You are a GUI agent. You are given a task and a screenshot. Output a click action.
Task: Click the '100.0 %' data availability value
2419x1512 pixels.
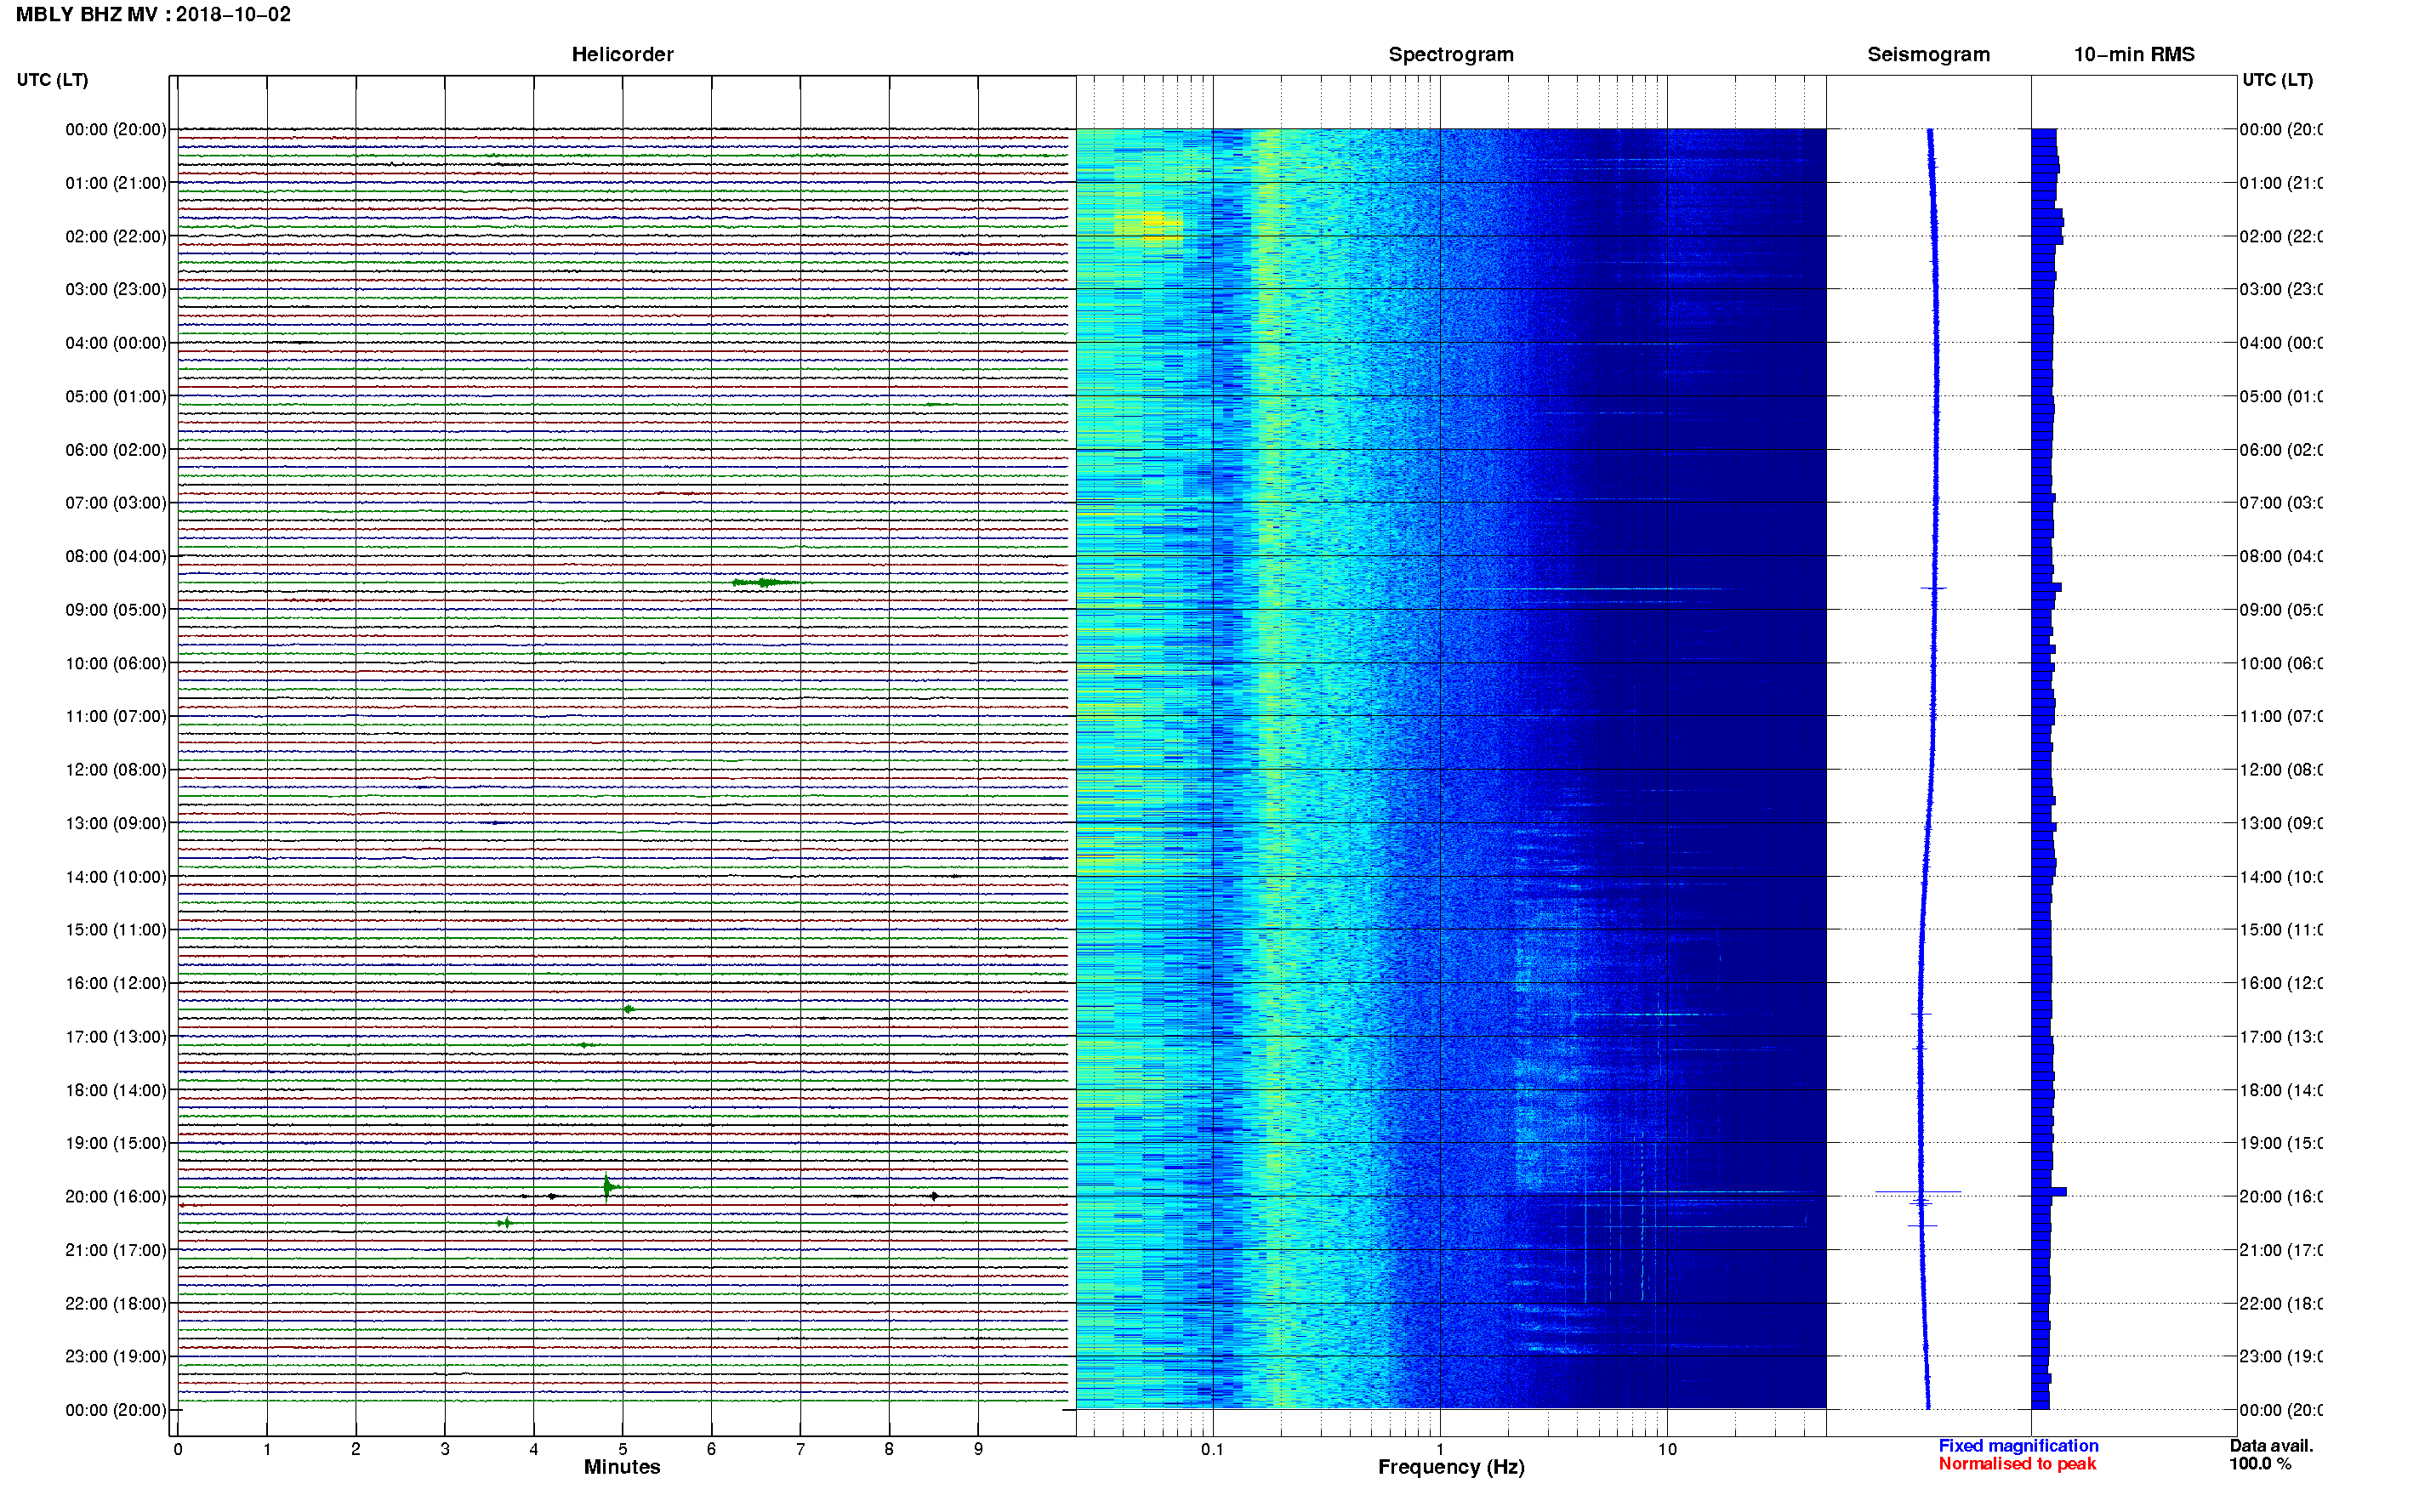2260,1464
